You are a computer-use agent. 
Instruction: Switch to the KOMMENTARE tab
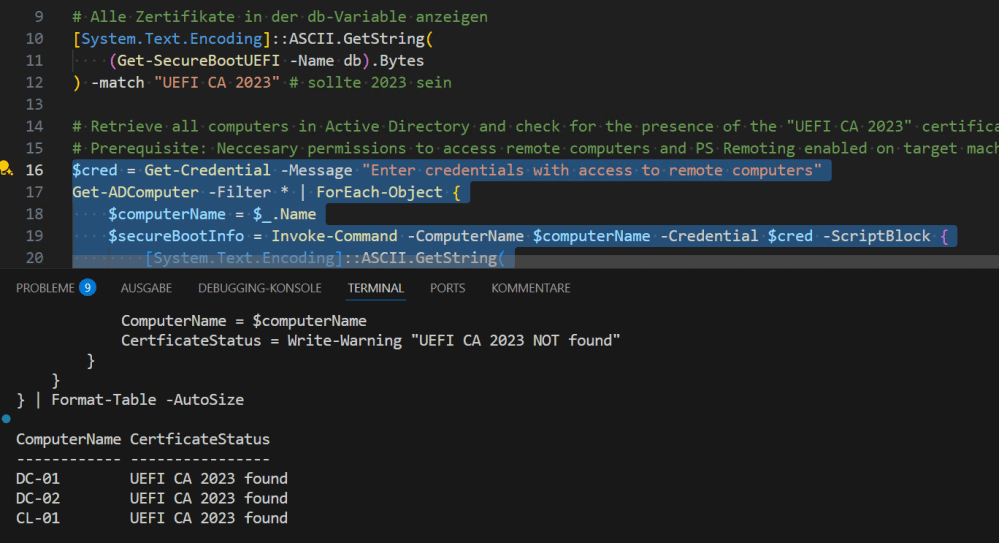(530, 288)
